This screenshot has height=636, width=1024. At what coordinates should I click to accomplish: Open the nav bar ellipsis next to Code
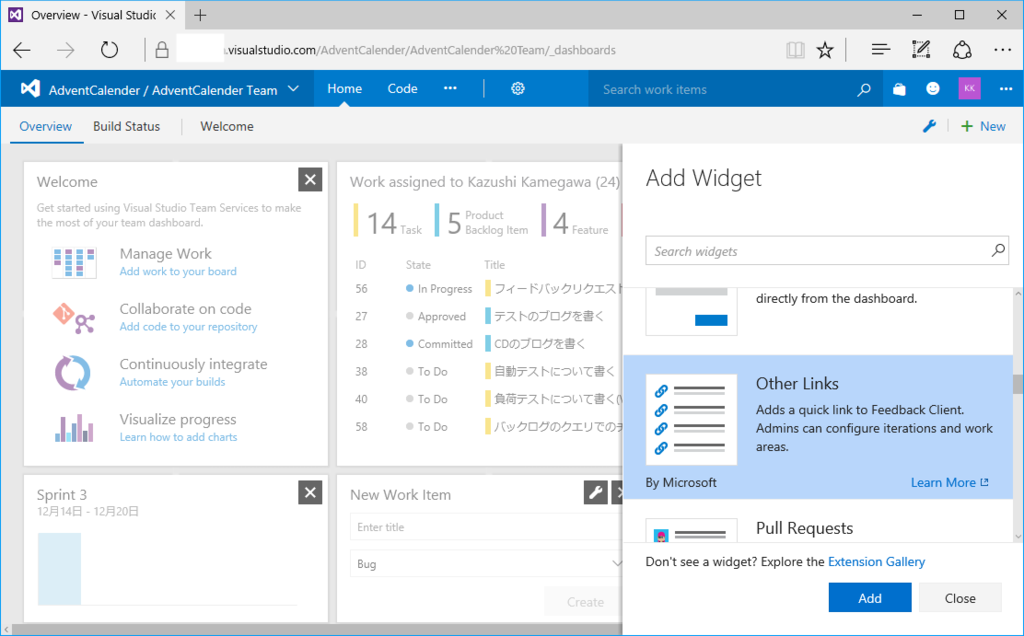point(451,88)
